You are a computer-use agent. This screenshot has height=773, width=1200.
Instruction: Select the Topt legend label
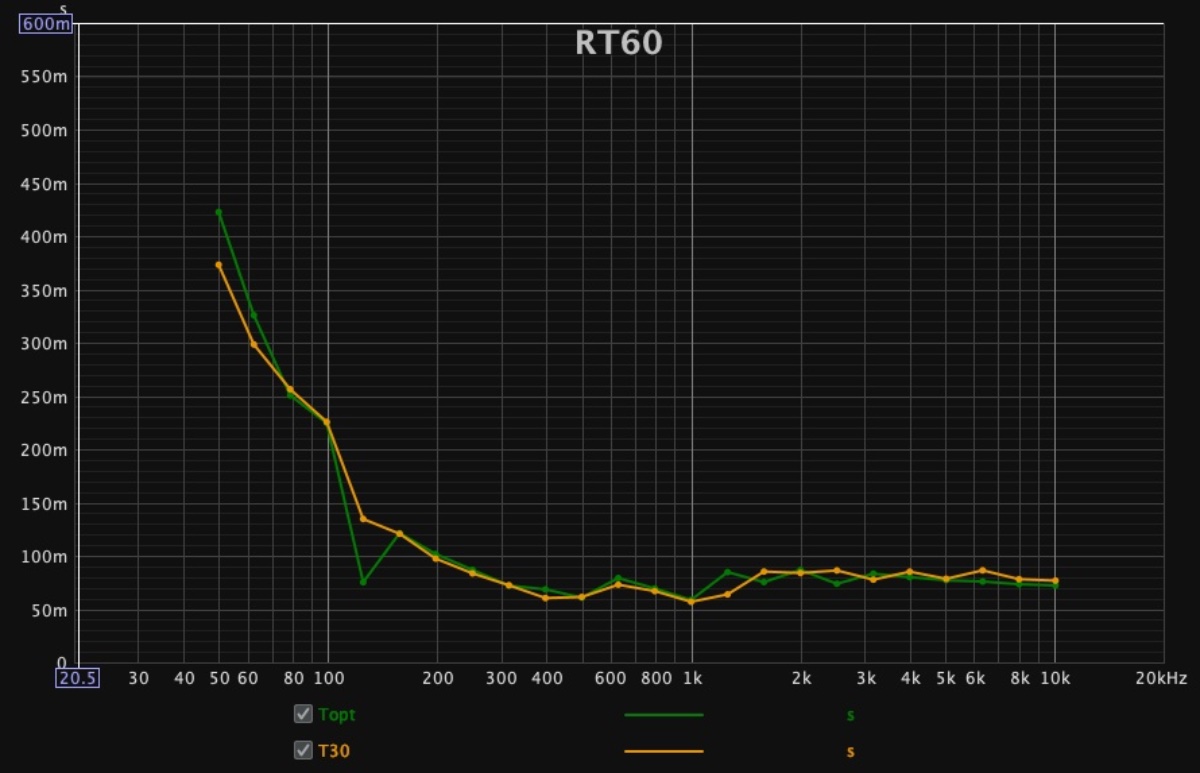click(x=337, y=715)
